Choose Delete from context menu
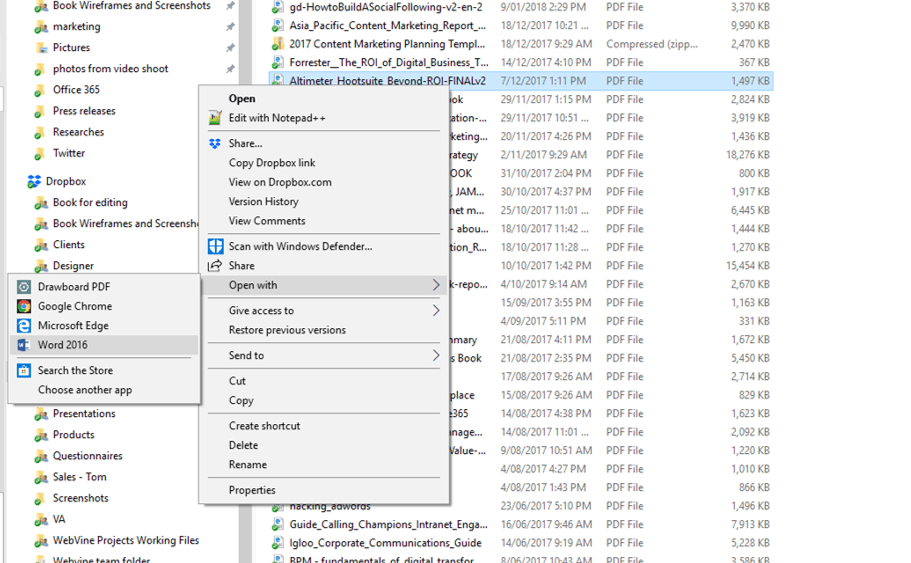The height and width of the screenshot is (563, 911). (x=243, y=445)
